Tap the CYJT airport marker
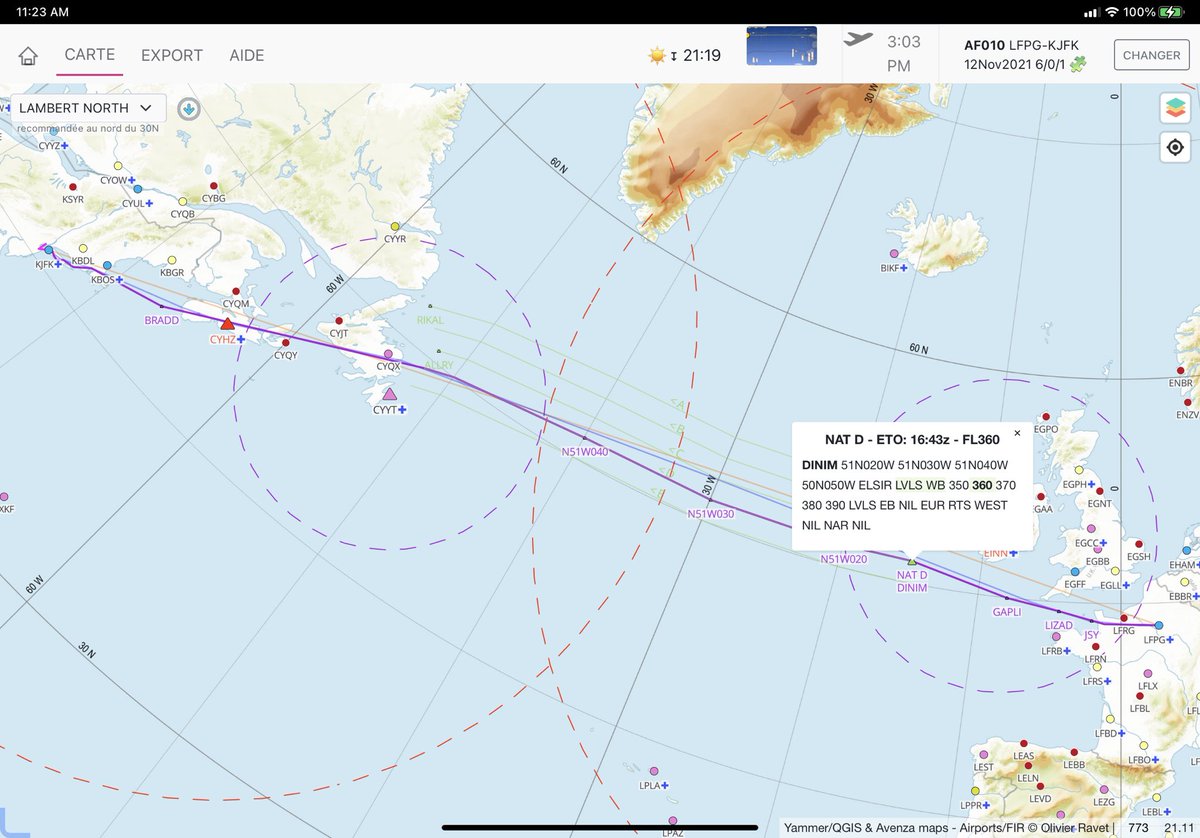The image size is (1200, 838). point(338,320)
